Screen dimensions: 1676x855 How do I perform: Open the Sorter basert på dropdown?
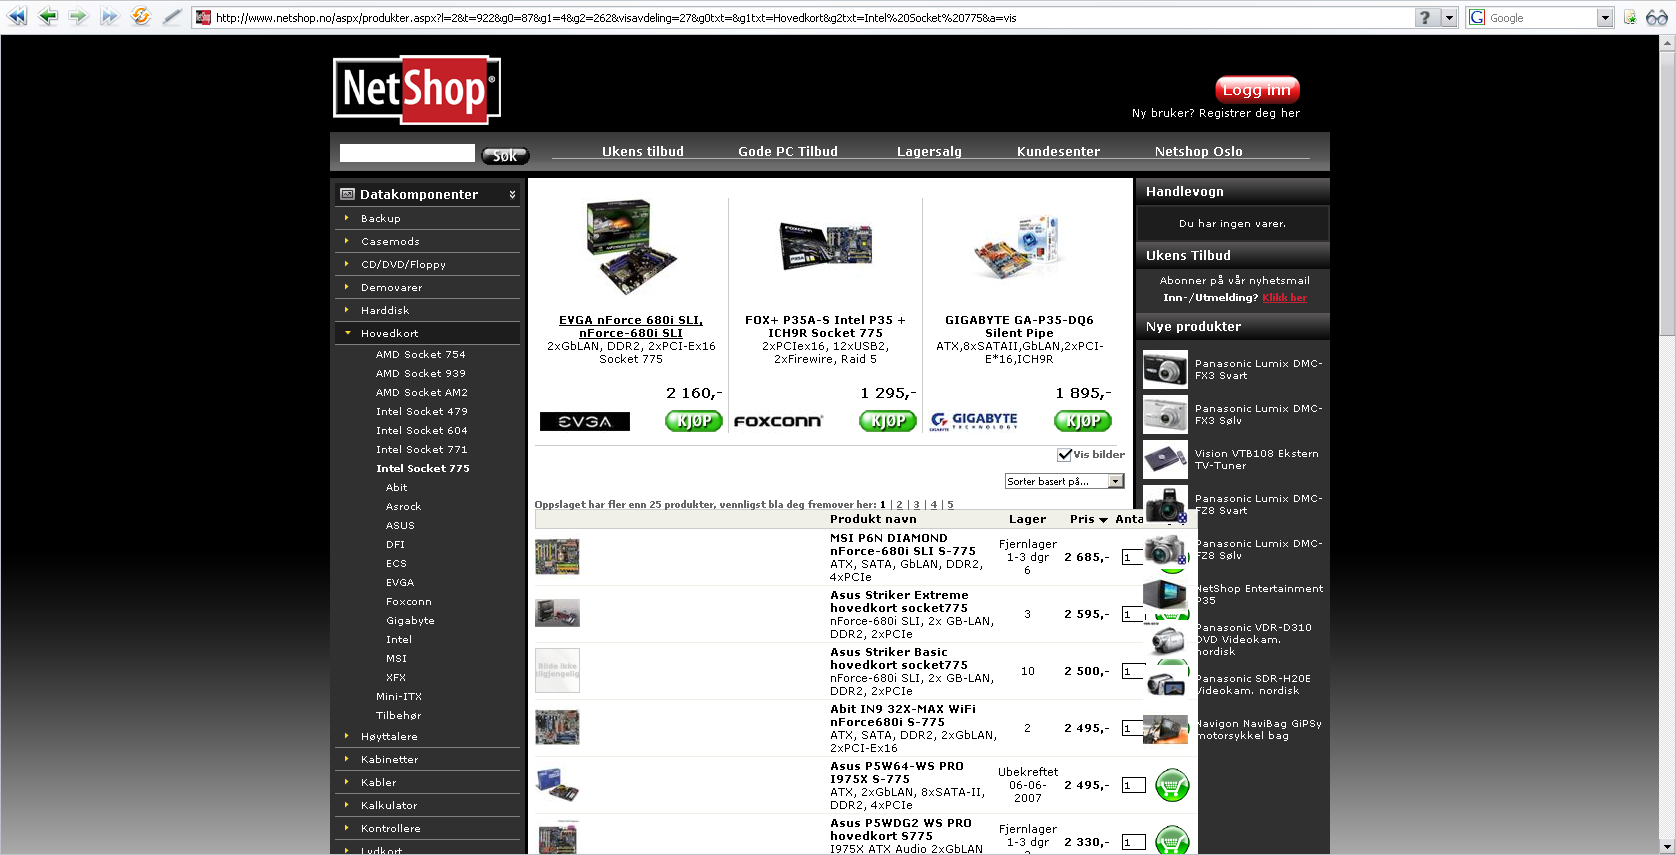click(1064, 482)
